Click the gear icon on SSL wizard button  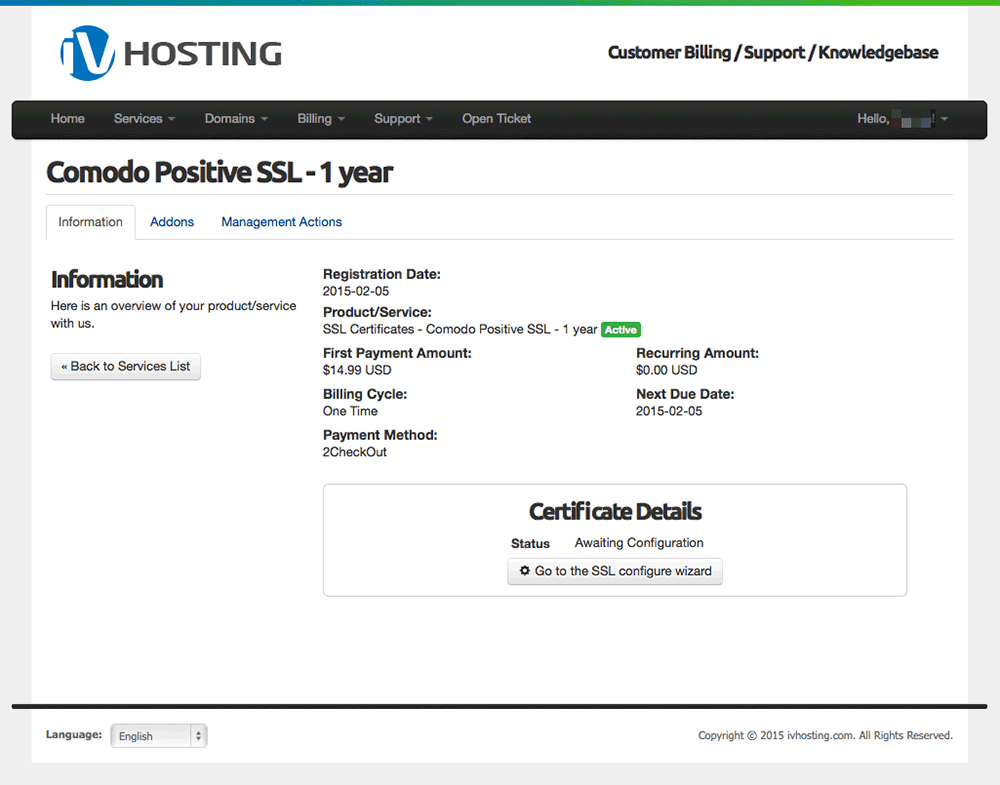tap(524, 571)
